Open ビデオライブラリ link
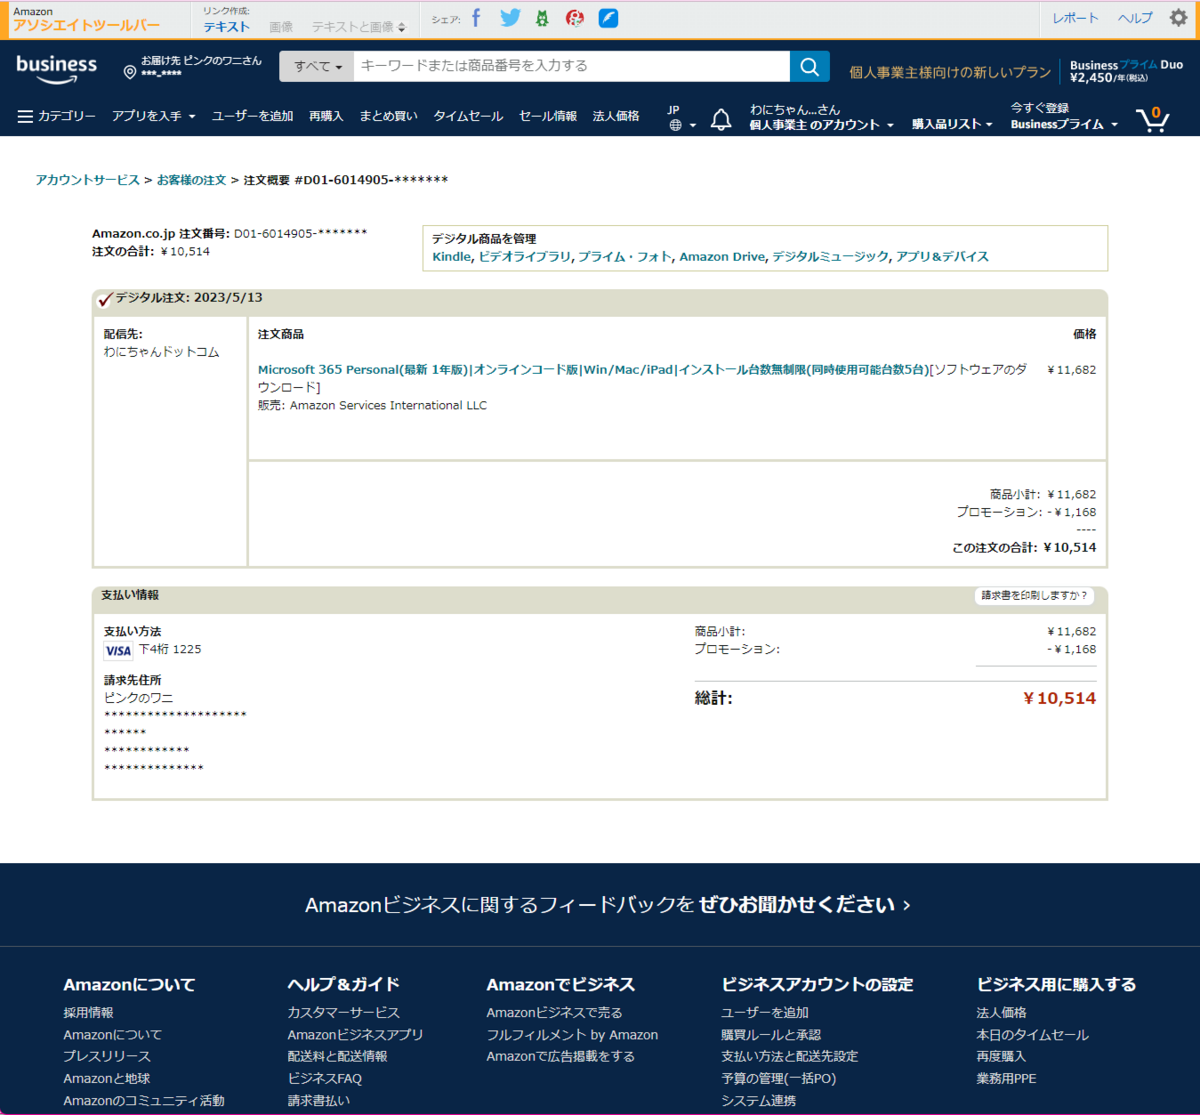 tap(524, 257)
